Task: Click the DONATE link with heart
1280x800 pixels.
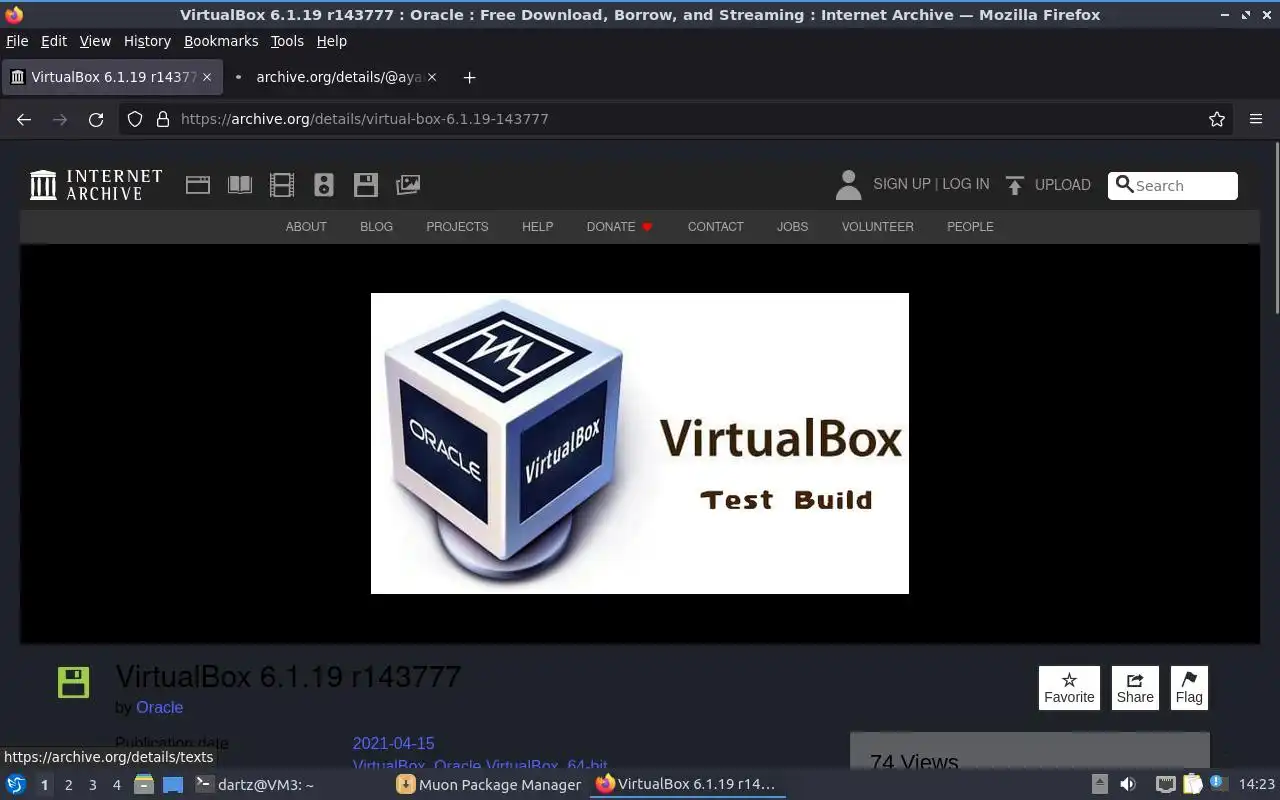Action: click(x=620, y=227)
